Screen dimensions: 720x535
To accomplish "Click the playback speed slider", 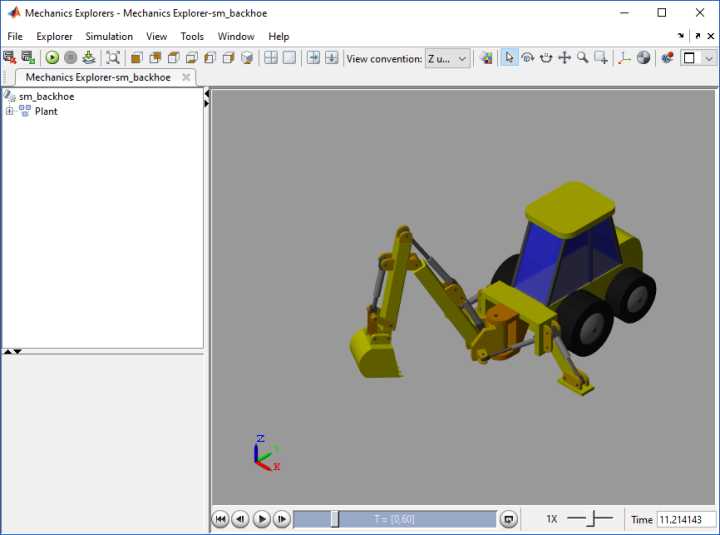I will pos(590,518).
